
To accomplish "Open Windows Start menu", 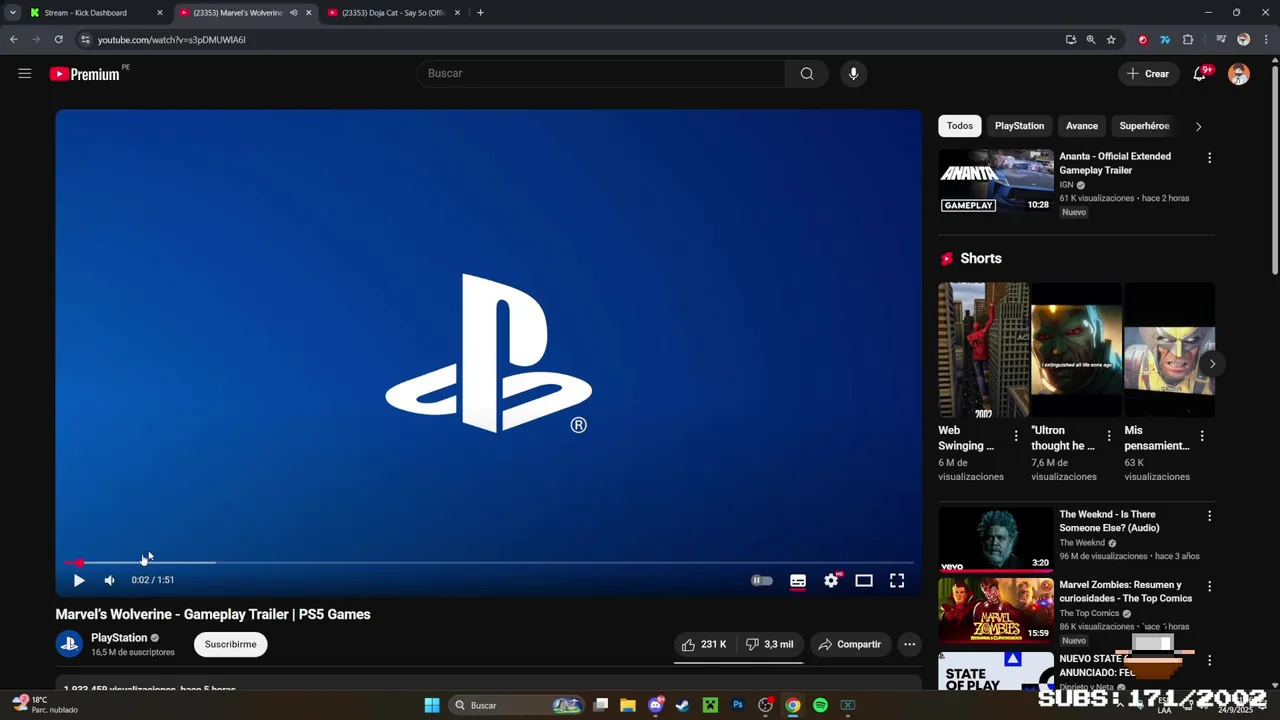I will (432, 705).
